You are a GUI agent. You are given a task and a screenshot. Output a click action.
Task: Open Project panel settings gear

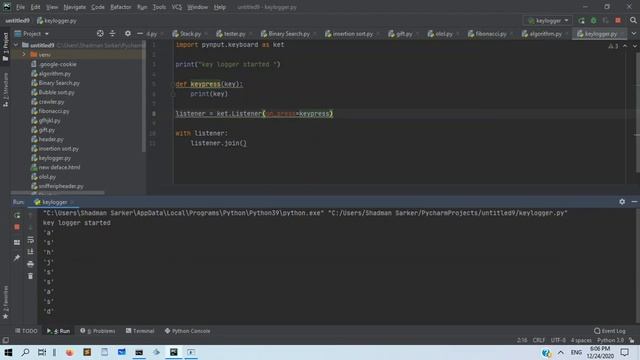click(128, 33)
